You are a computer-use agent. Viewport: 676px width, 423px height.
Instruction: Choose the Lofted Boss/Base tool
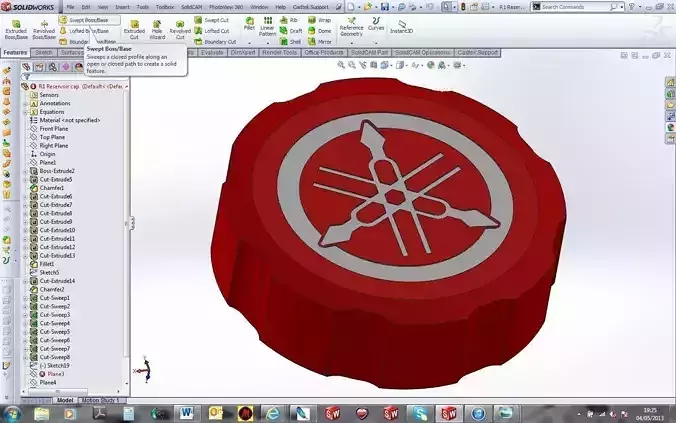coord(84,31)
